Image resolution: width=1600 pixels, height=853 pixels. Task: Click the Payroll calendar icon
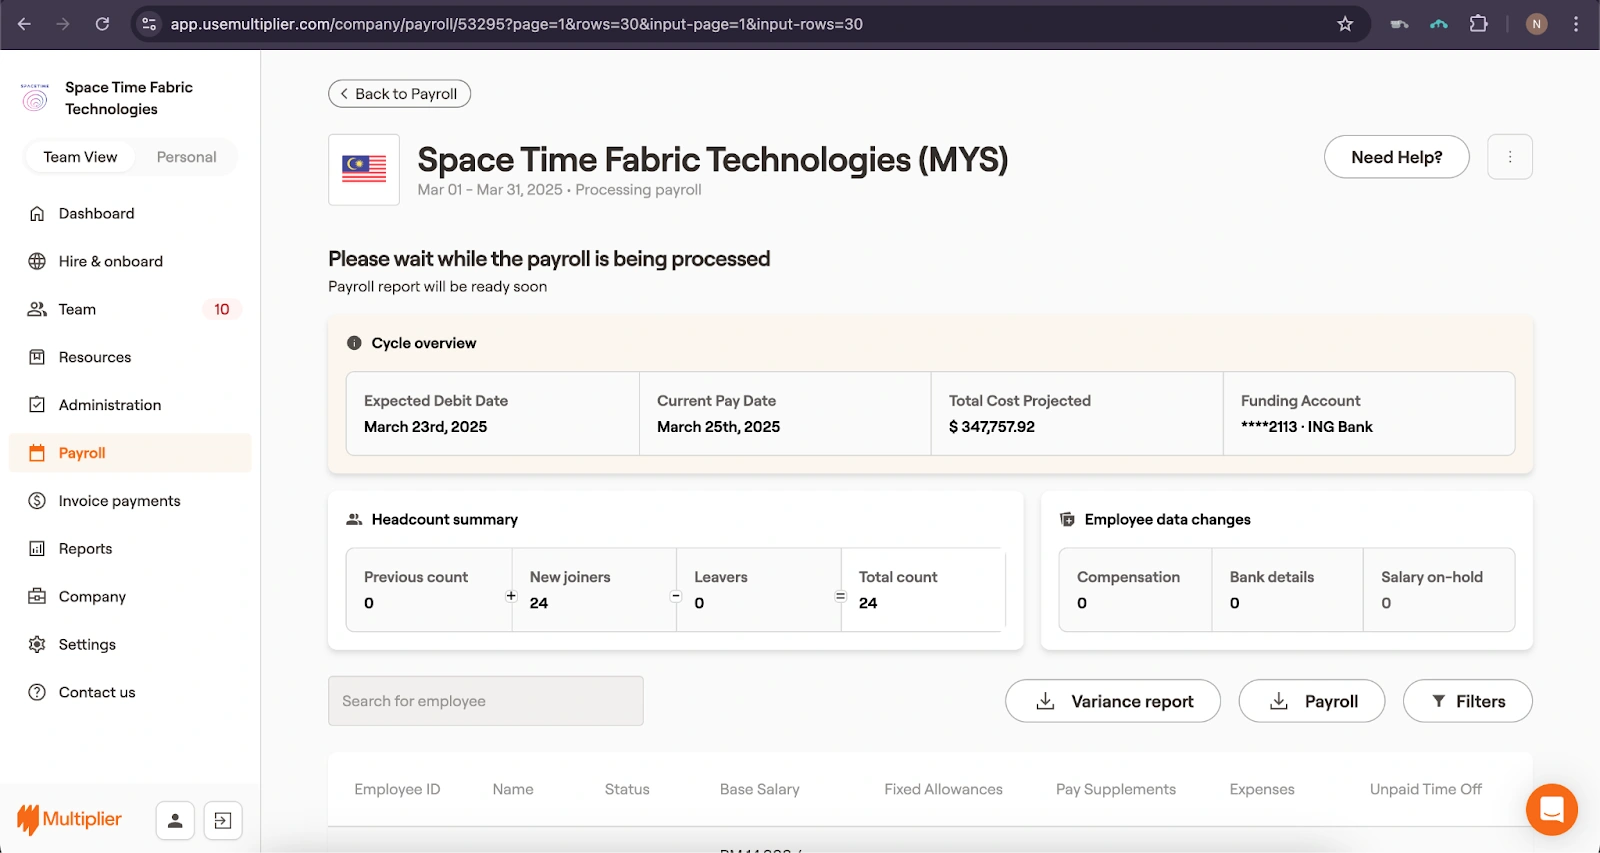[37, 453]
